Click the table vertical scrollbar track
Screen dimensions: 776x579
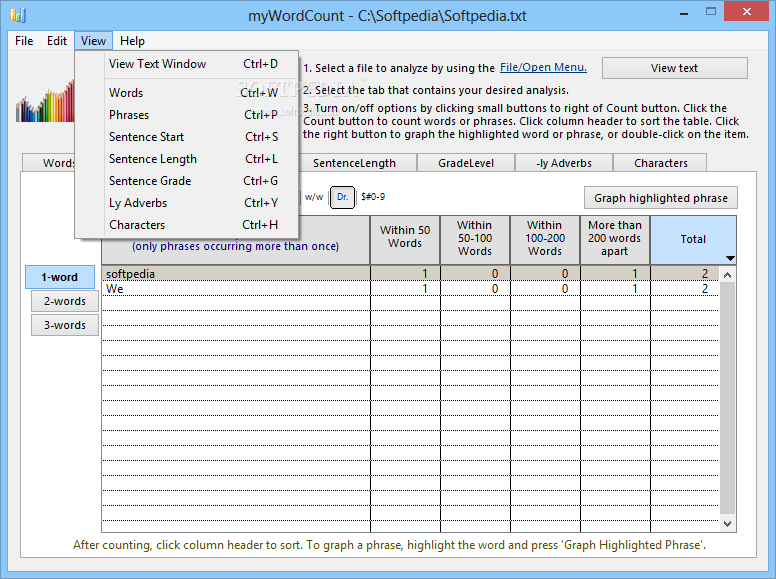(x=728, y=398)
